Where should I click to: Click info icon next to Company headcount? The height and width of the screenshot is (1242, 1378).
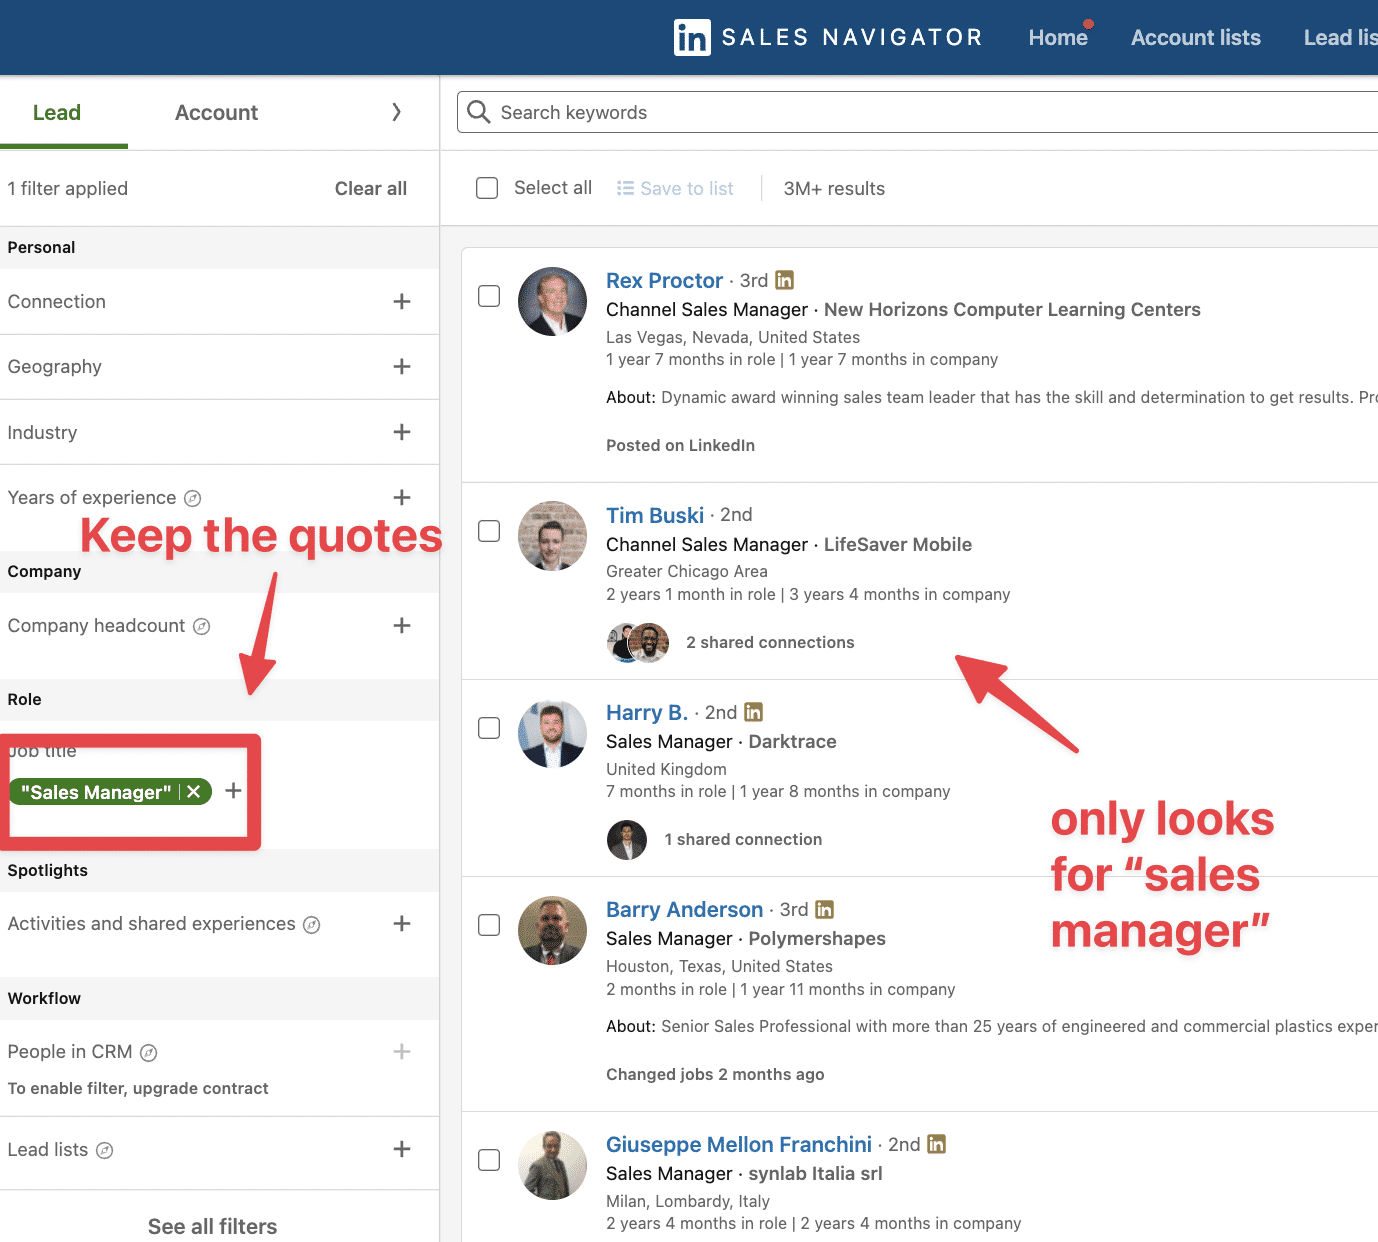click(202, 626)
